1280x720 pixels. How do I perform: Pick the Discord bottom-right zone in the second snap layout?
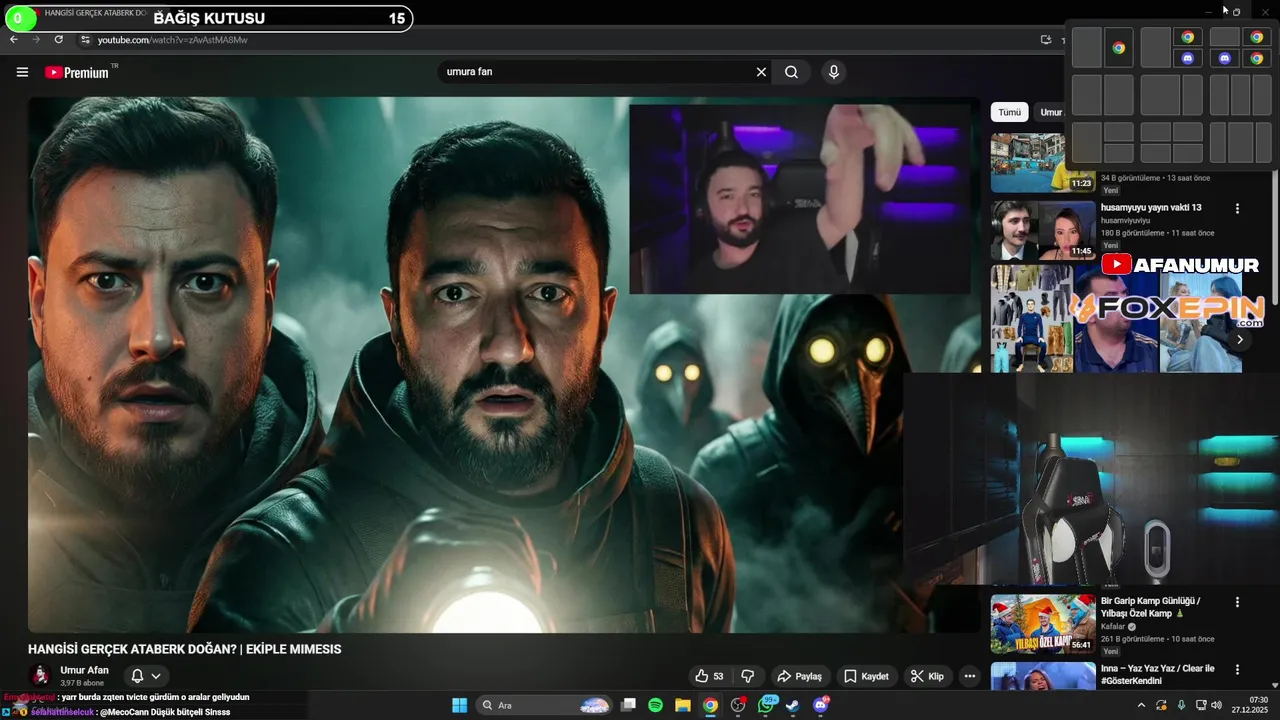[x=1187, y=58]
